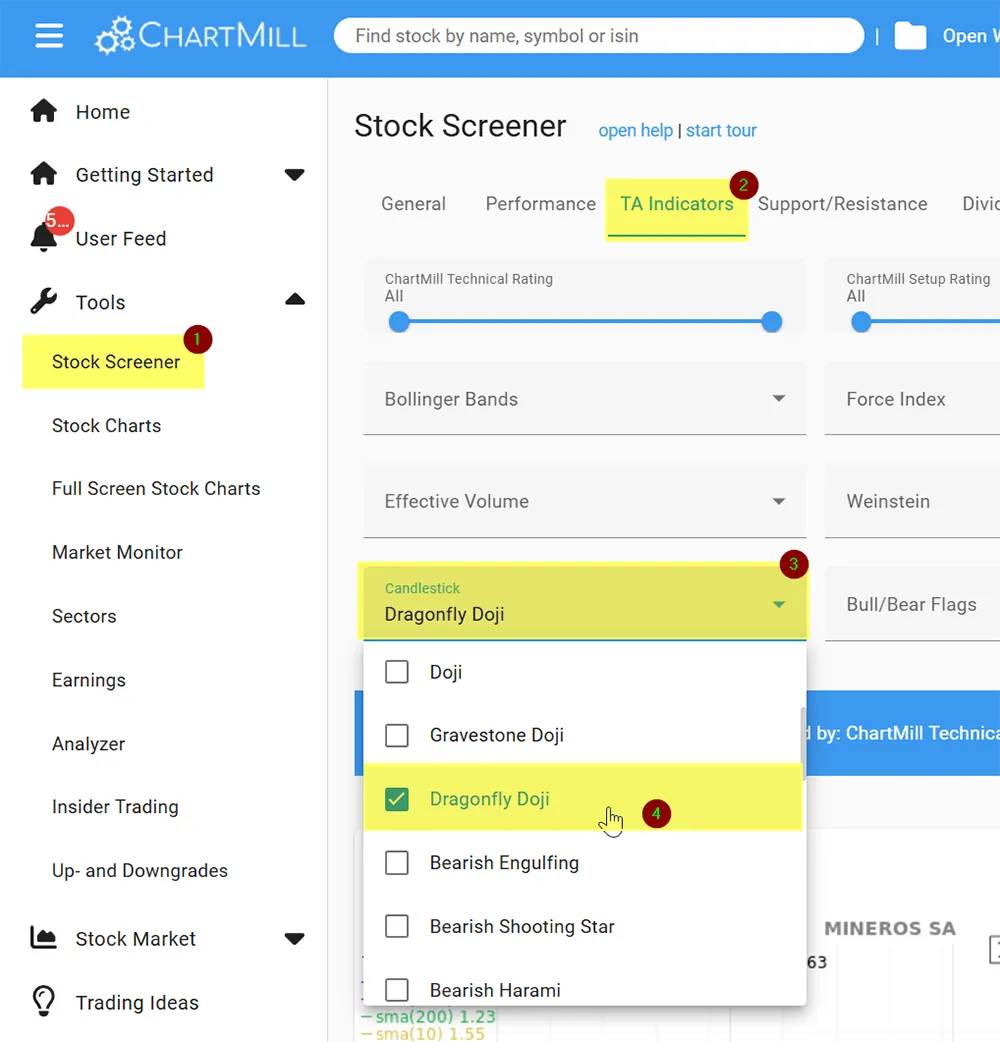The image size is (1000, 1042).
Task: Expand the Stock Market section
Action: (x=294, y=938)
